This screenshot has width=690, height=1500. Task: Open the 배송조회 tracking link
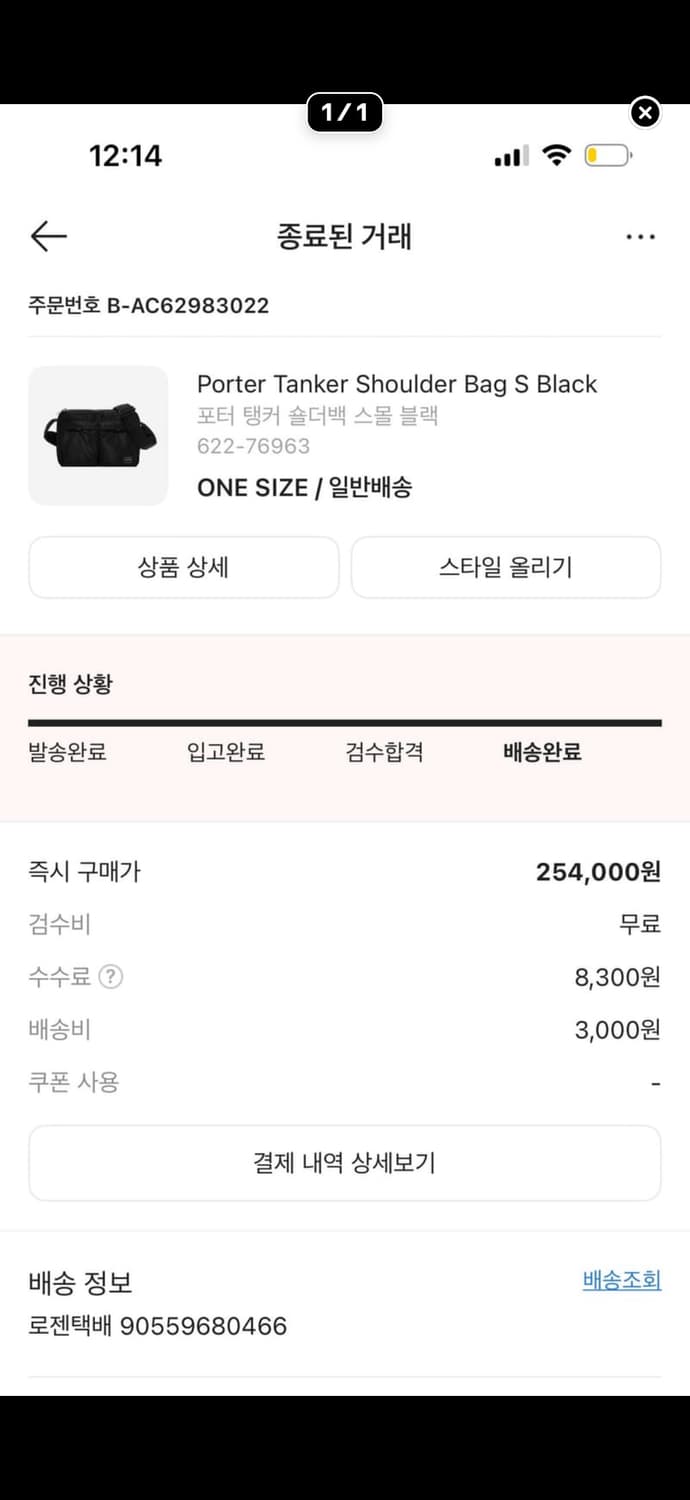pyautogui.click(x=620, y=1280)
